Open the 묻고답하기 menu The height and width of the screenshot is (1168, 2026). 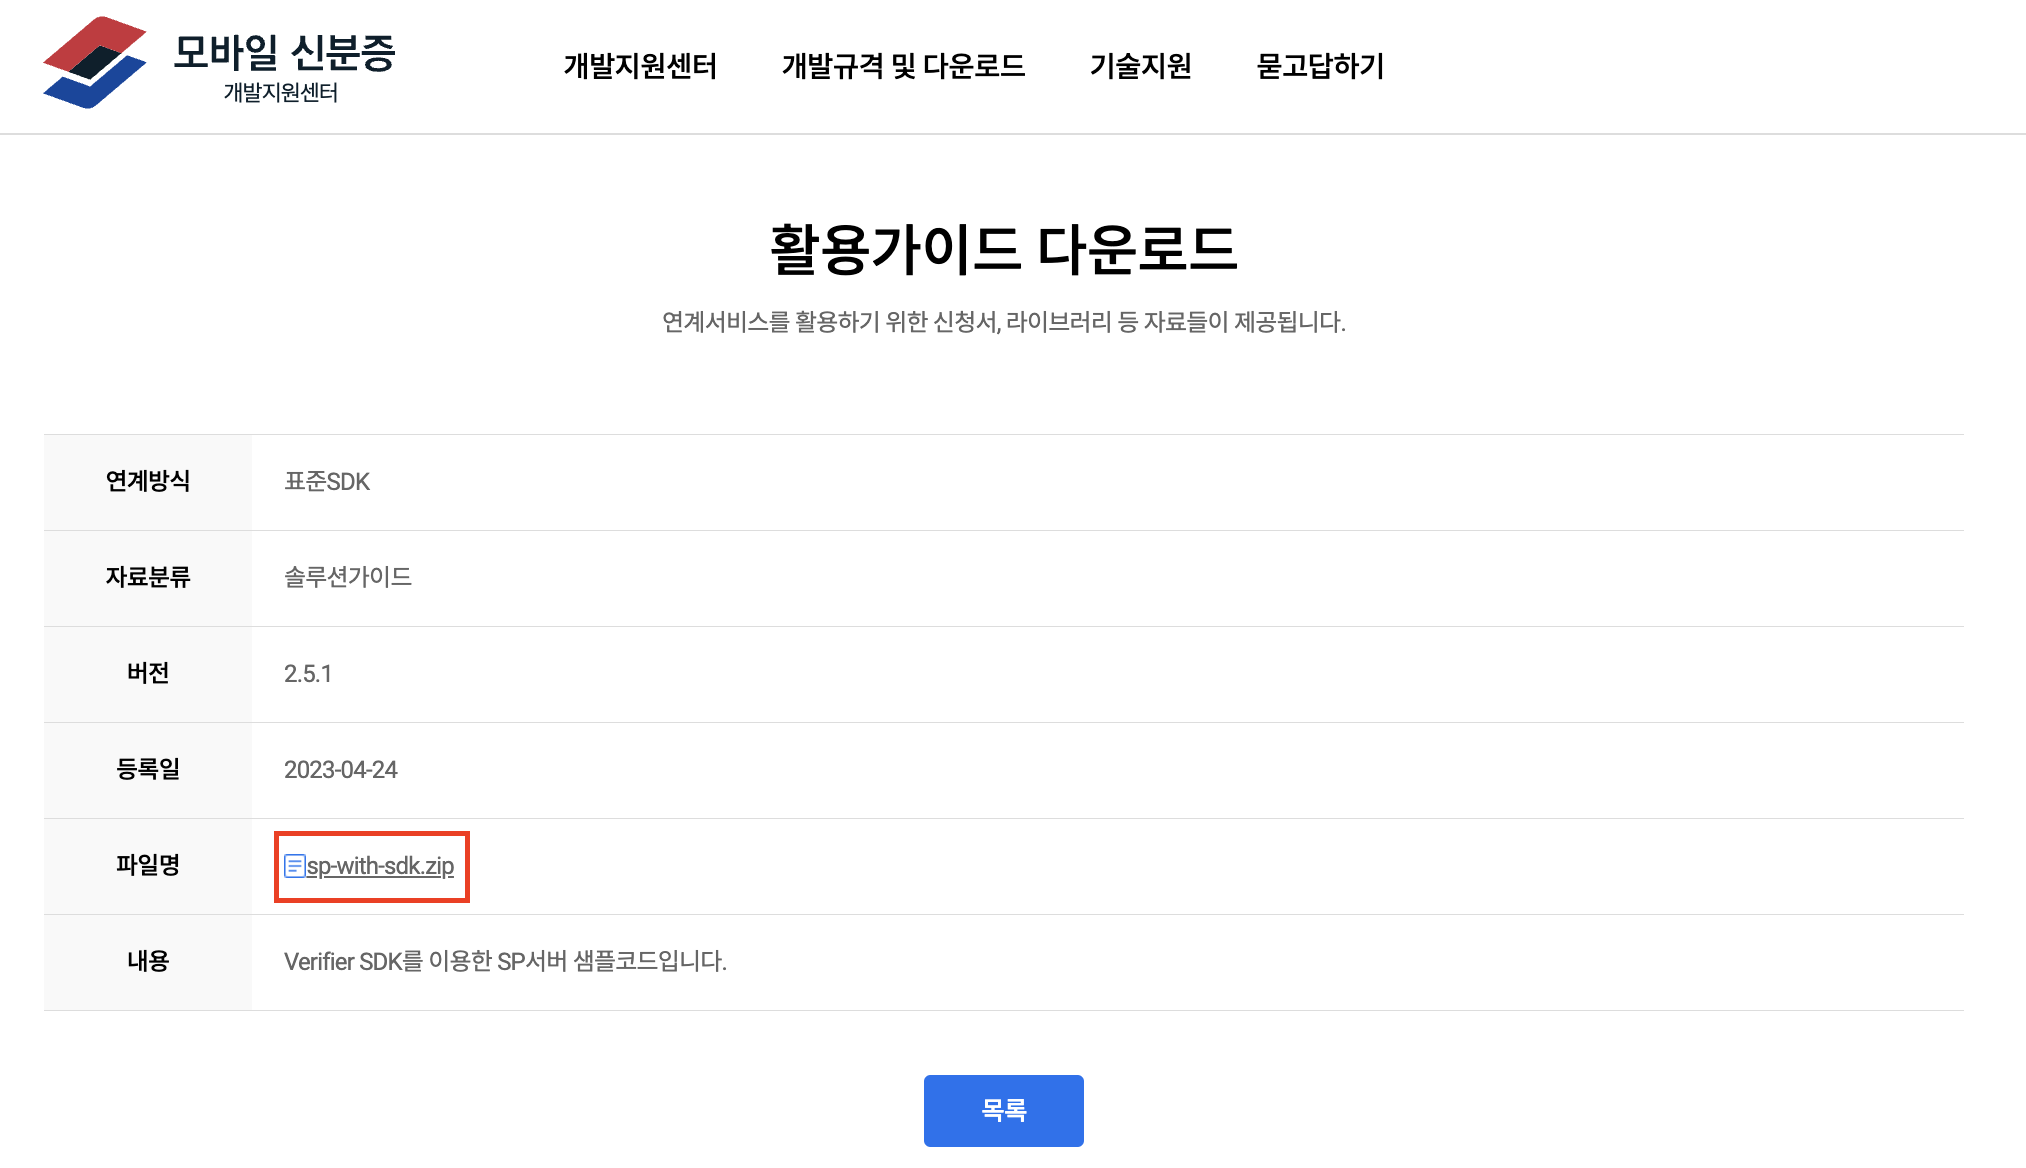(x=1320, y=66)
